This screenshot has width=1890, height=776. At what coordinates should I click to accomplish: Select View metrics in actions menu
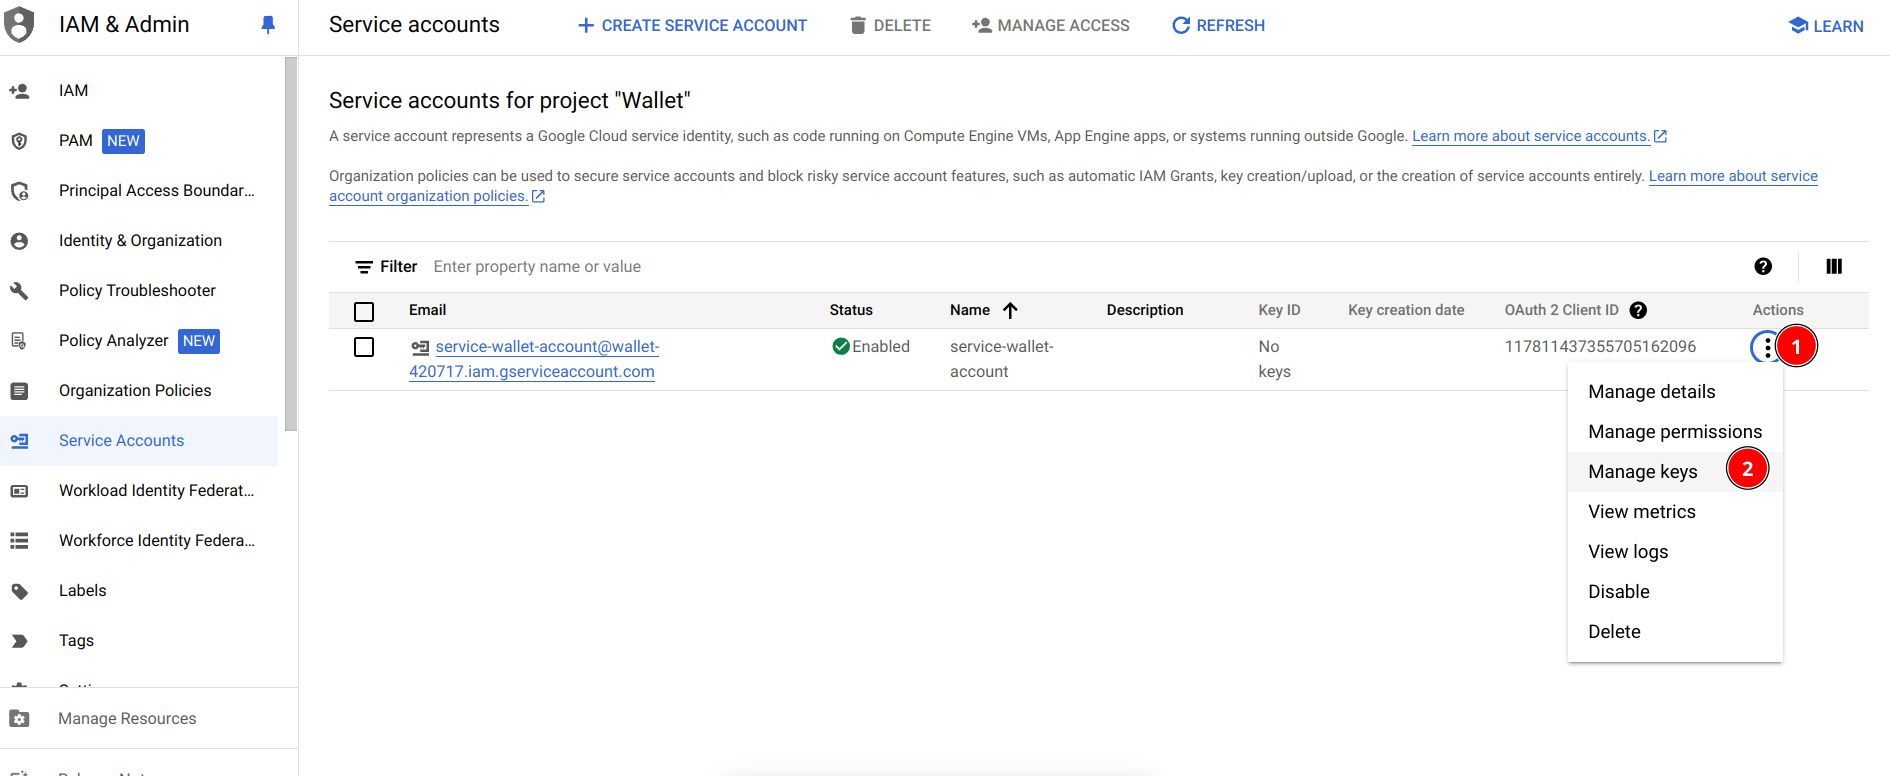1675,512
